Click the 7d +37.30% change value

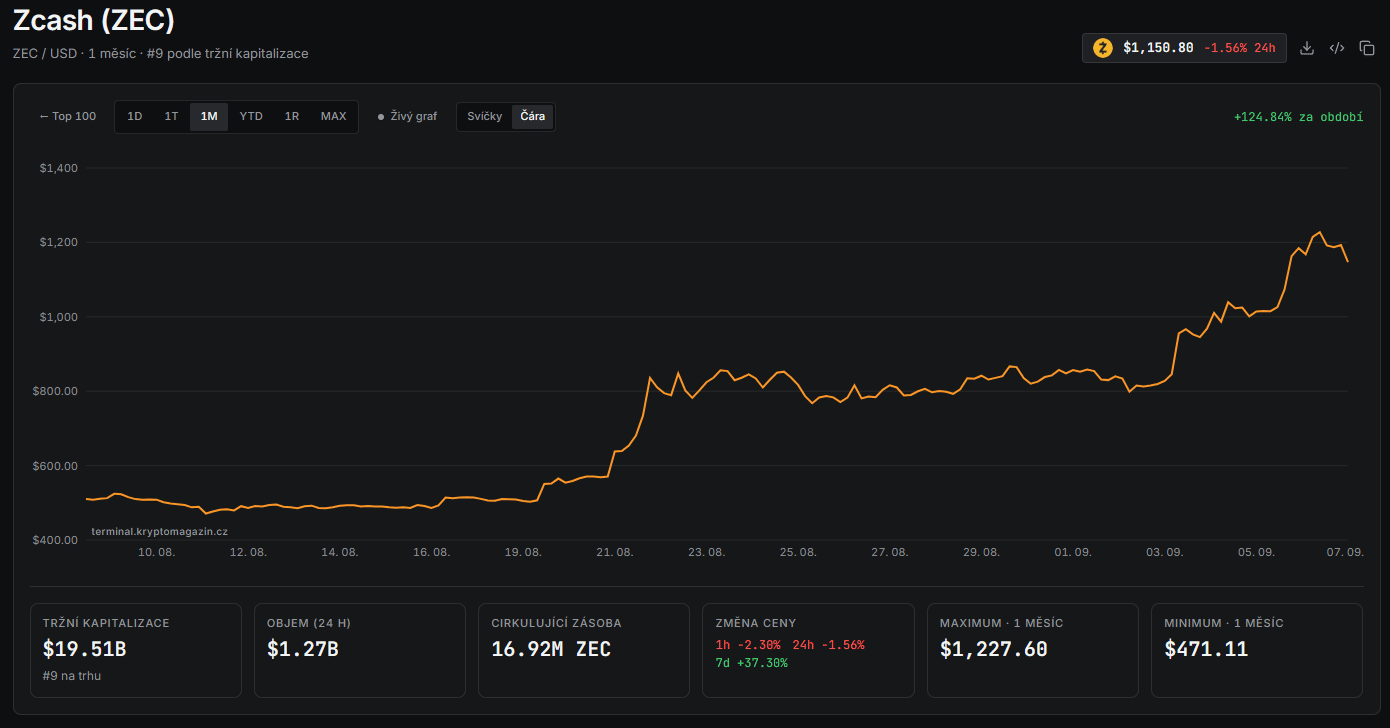tap(752, 663)
